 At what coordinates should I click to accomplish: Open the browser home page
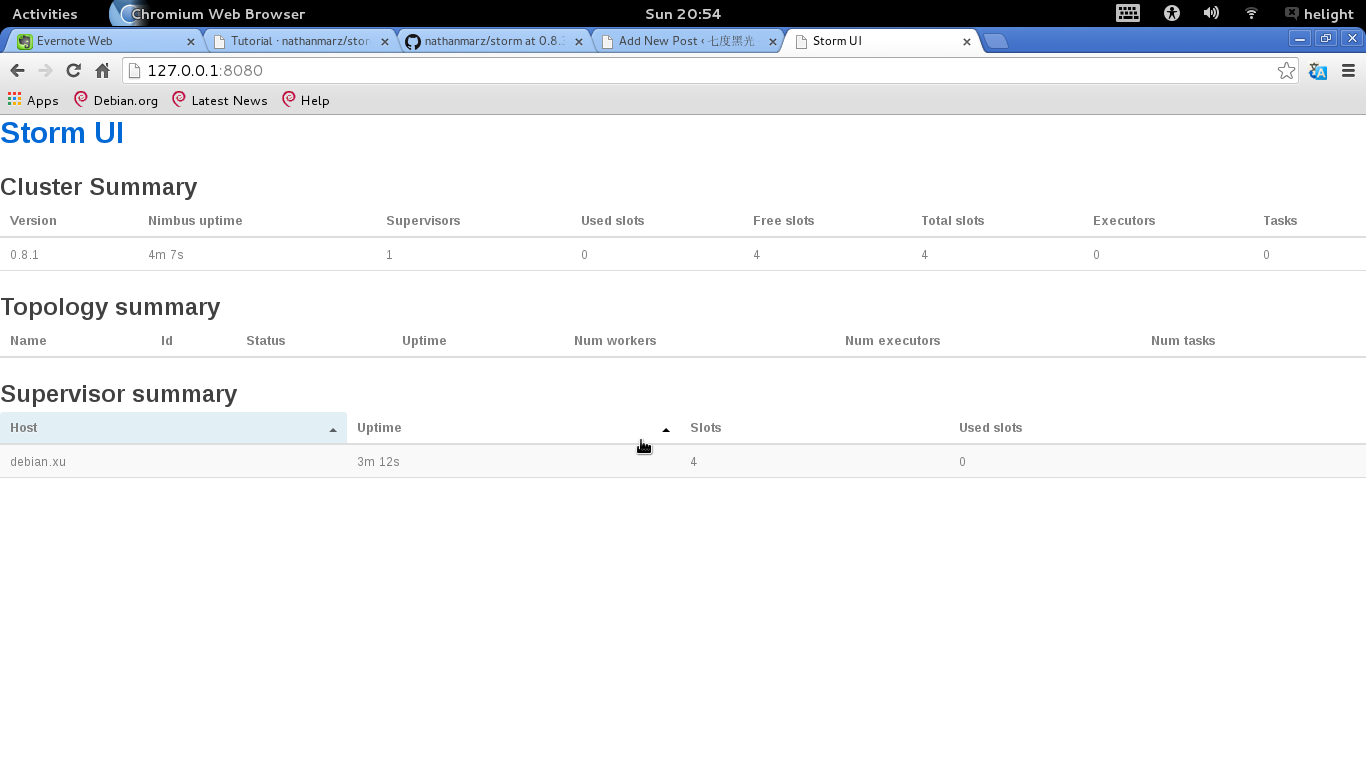click(x=102, y=71)
